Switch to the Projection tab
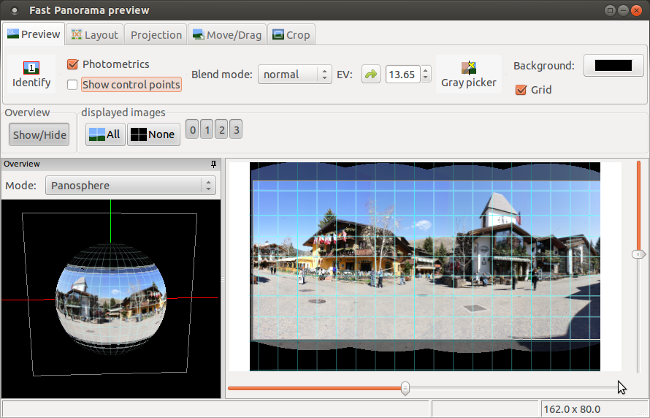The height and width of the screenshot is (418, 650). pos(156,35)
